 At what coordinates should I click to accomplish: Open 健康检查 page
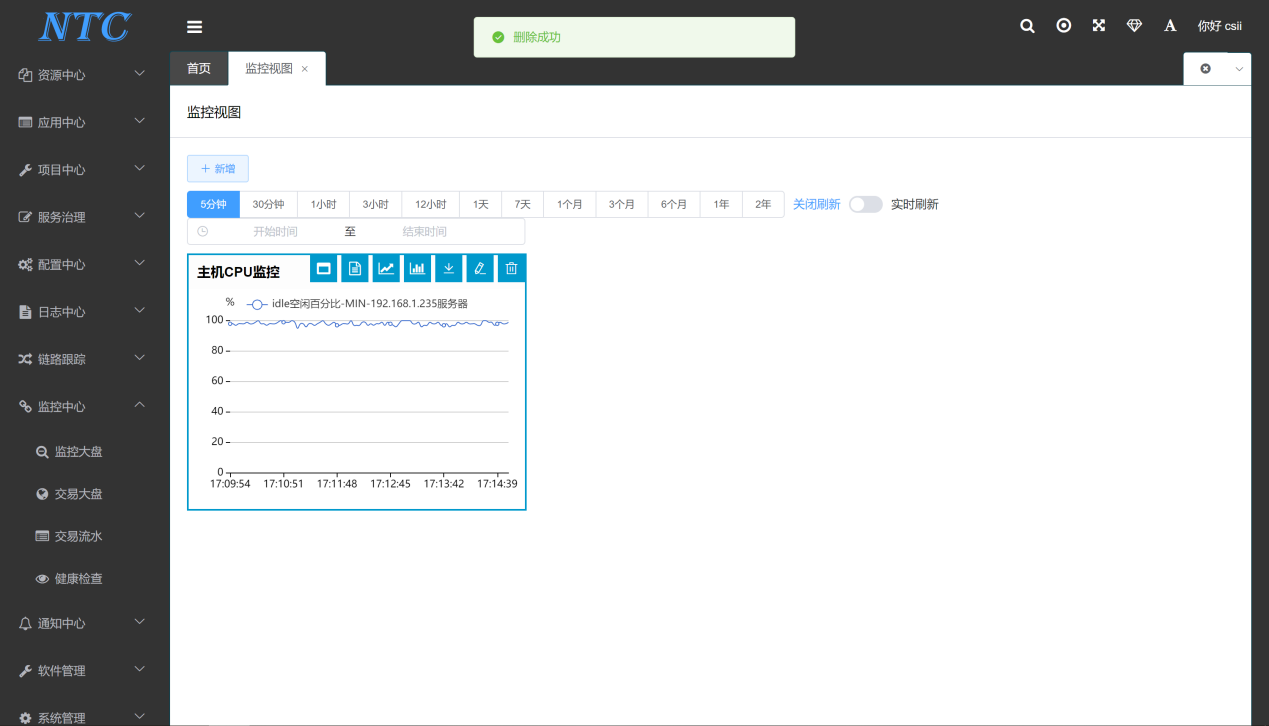coord(85,579)
